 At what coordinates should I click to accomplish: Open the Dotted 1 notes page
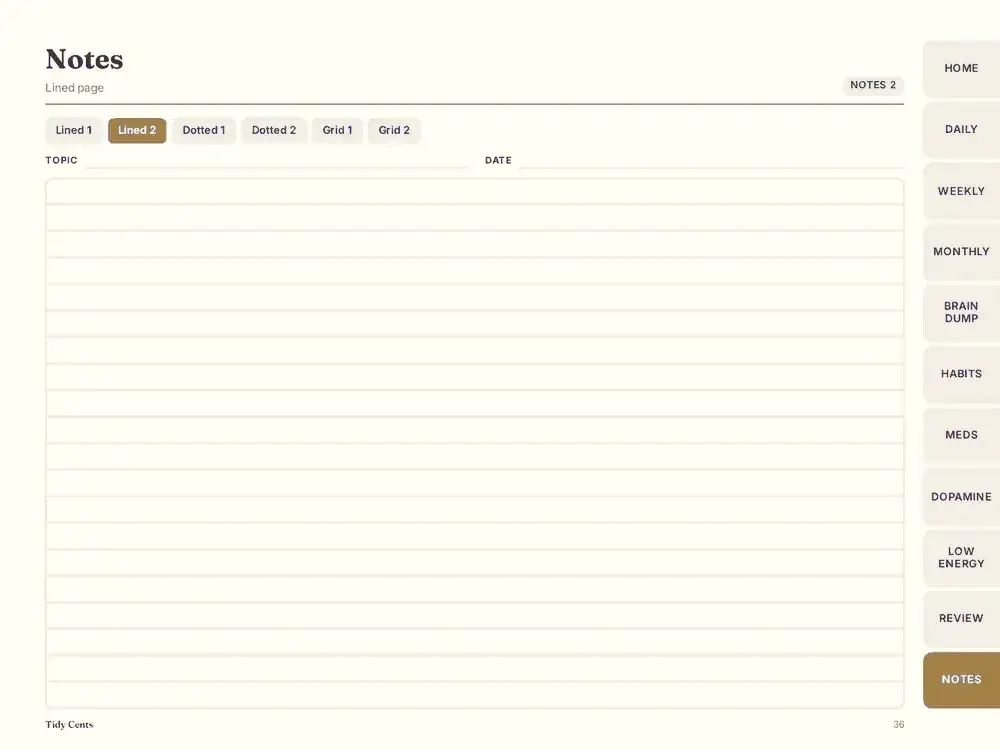204,130
